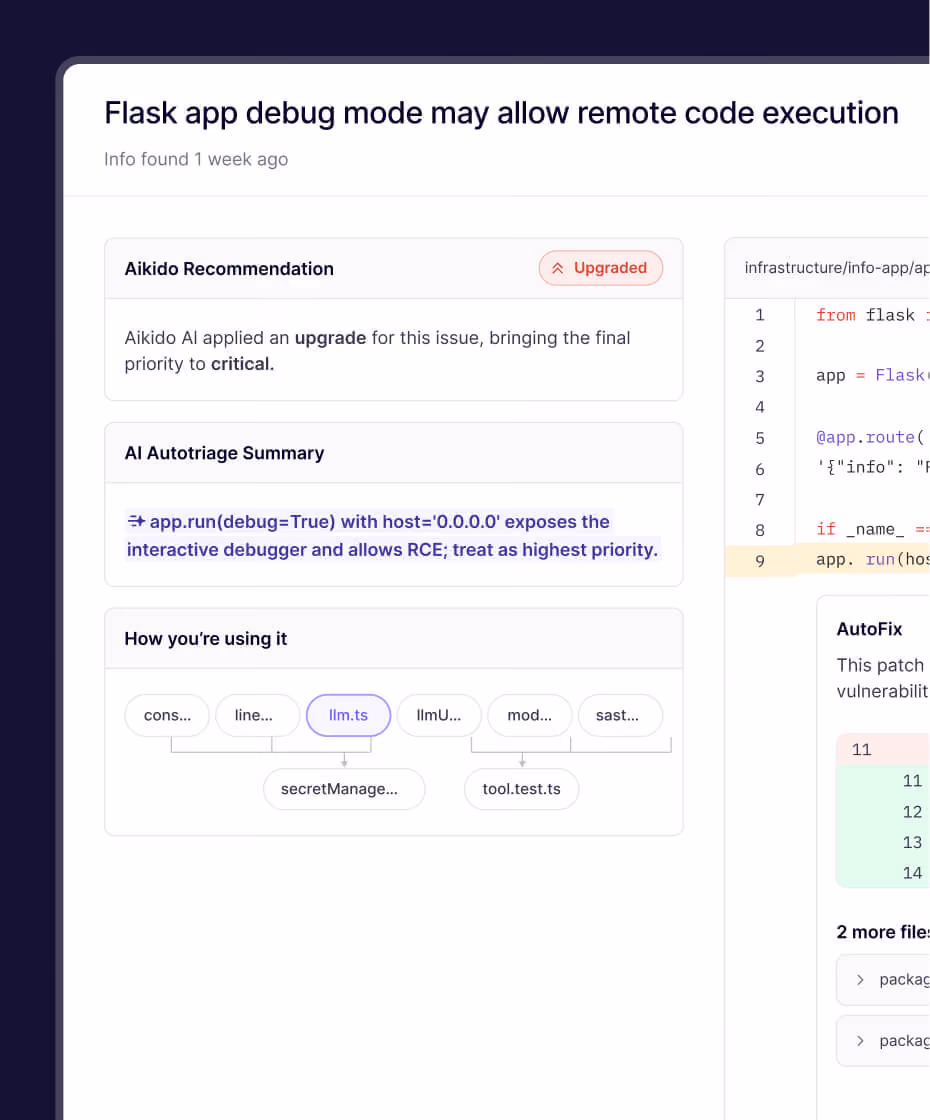The image size is (930, 1120).
Task: Click the bold 'critical.' priority word
Action: pos(242,364)
